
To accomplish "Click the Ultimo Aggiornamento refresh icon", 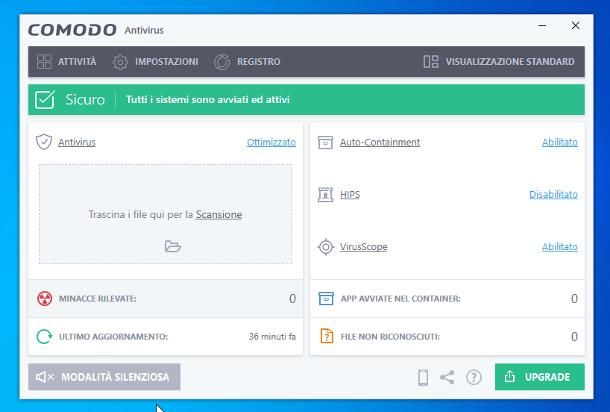I will coord(44,337).
